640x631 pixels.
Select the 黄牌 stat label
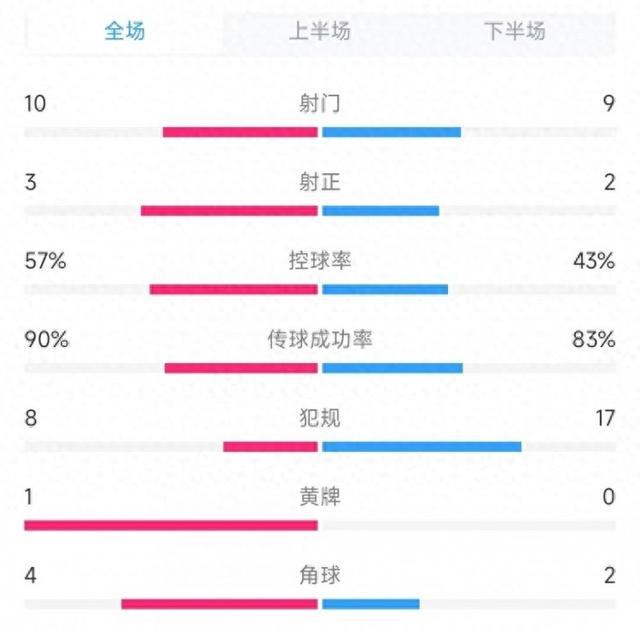pyautogui.click(x=320, y=497)
